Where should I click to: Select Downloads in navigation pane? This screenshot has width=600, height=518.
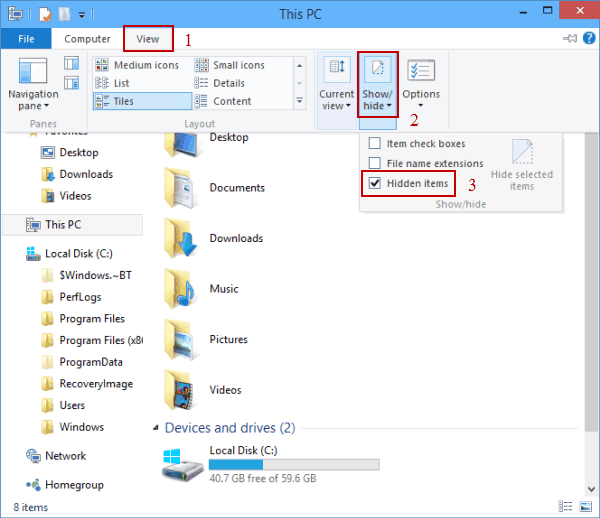[x=77, y=174]
